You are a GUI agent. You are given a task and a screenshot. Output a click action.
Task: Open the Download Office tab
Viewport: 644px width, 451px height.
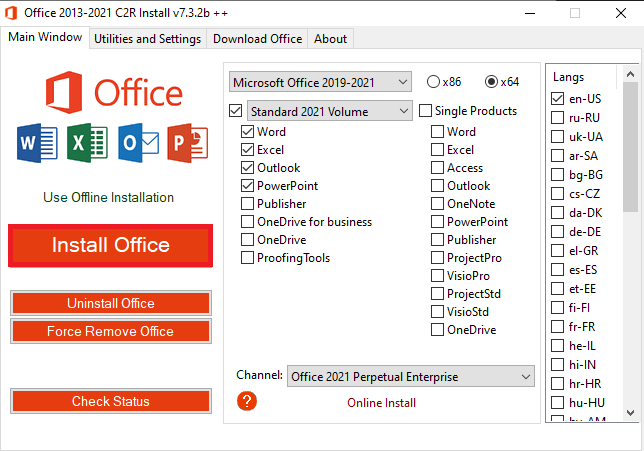pyautogui.click(x=257, y=39)
